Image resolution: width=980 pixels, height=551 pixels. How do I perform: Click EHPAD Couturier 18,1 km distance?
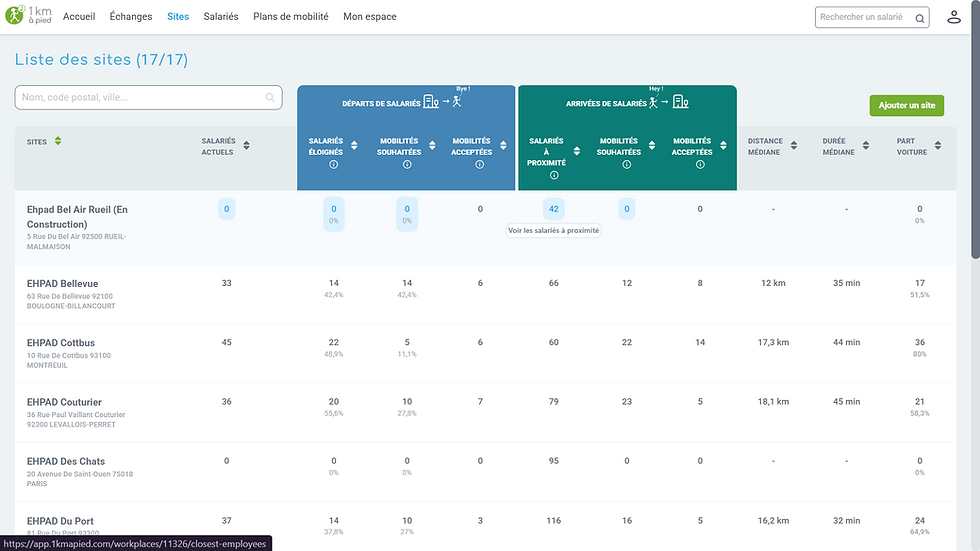[773, 402]
